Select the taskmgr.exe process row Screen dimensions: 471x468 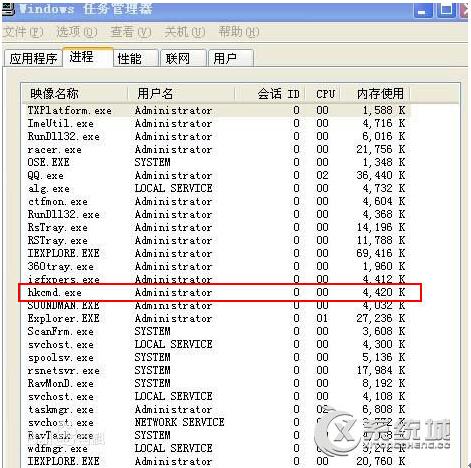216,409
